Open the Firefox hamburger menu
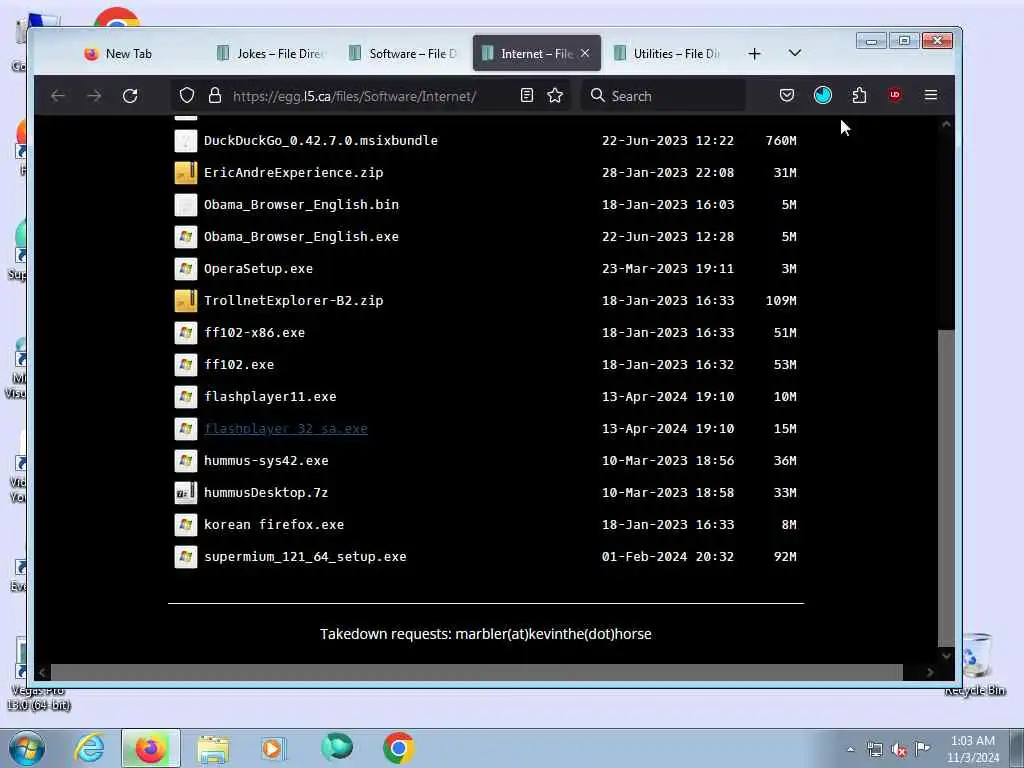1024x768 pixels. 931,95
